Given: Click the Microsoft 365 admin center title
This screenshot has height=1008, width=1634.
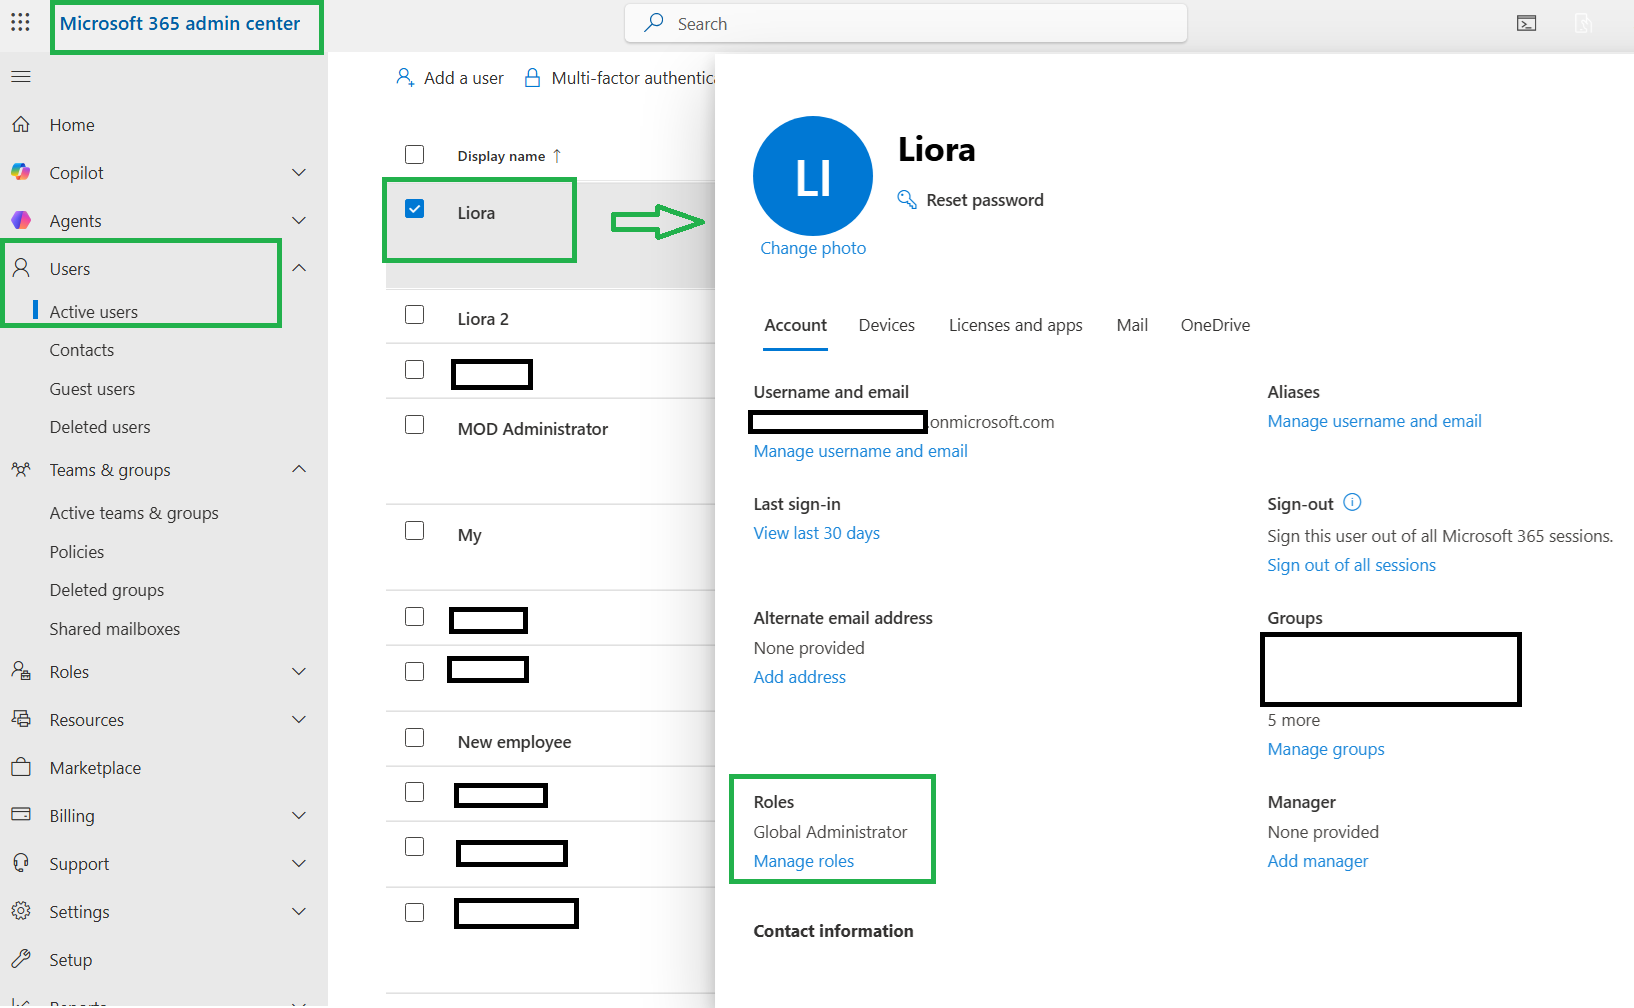Looking at the screenshot, I should pos(180,23).
